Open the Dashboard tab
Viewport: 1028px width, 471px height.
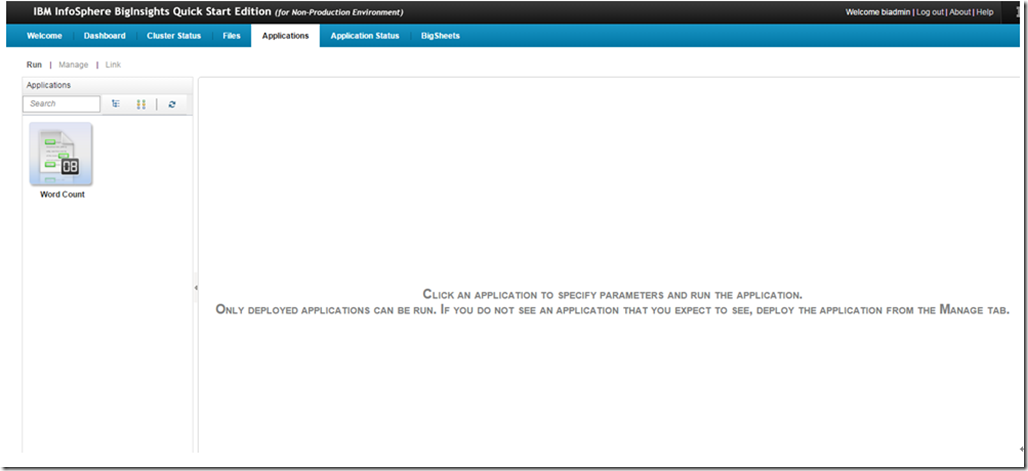coord(104,36)
